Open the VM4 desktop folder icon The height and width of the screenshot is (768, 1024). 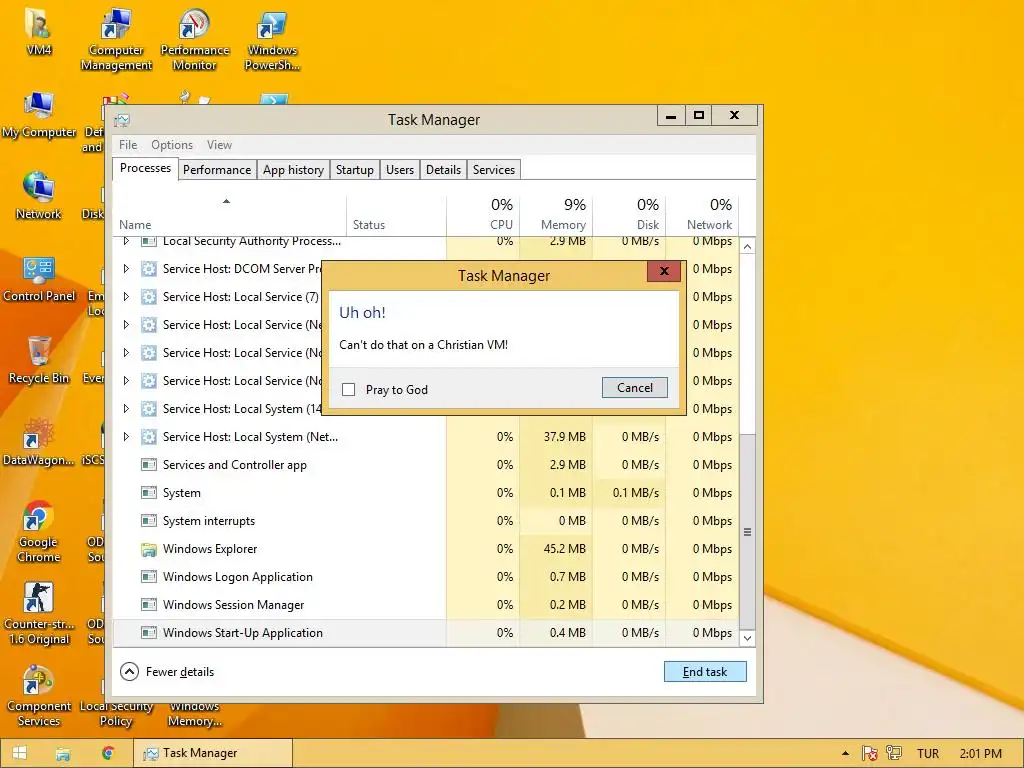click(39, 31)
